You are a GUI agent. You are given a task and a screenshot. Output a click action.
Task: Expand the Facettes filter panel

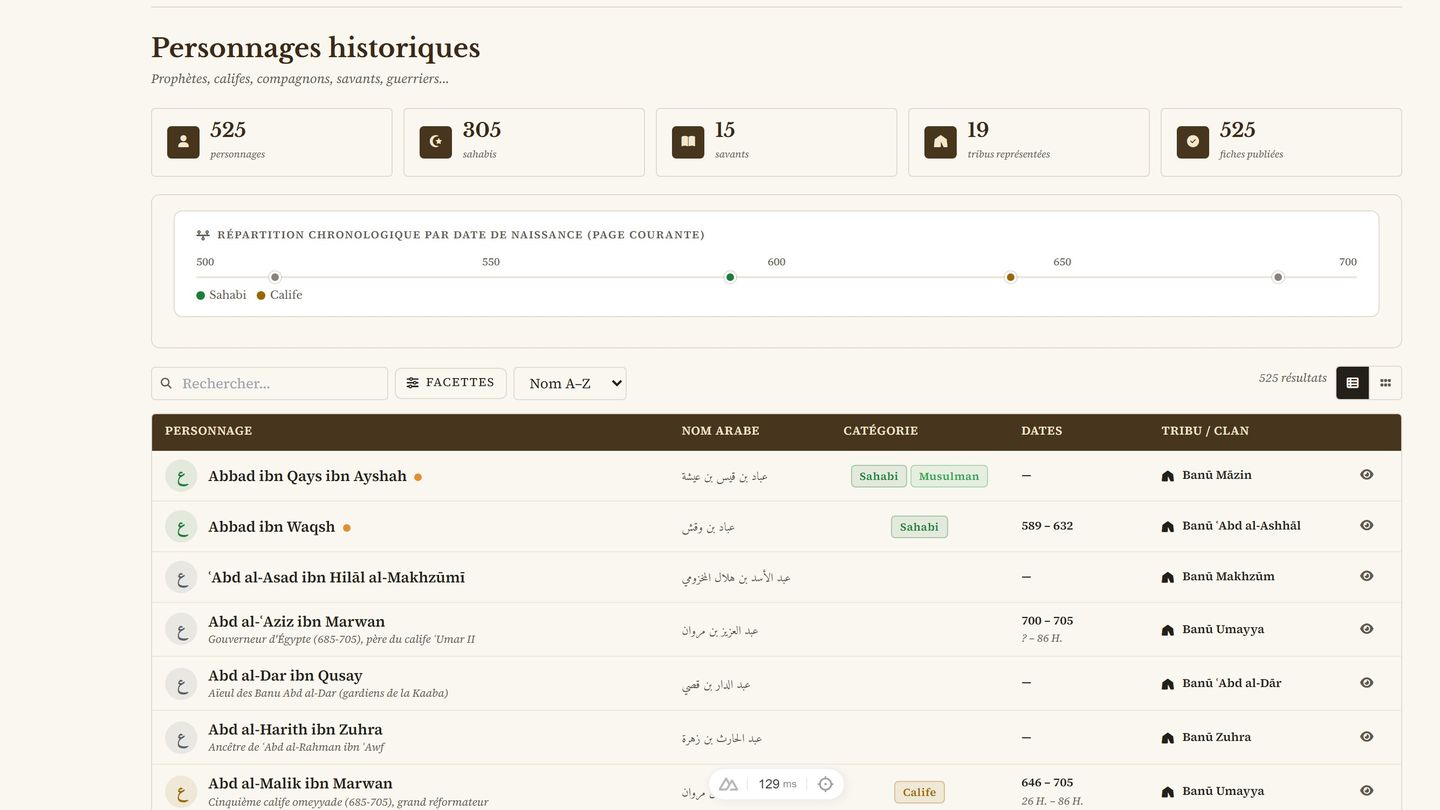pyautogui.click(x=451, y=383)
